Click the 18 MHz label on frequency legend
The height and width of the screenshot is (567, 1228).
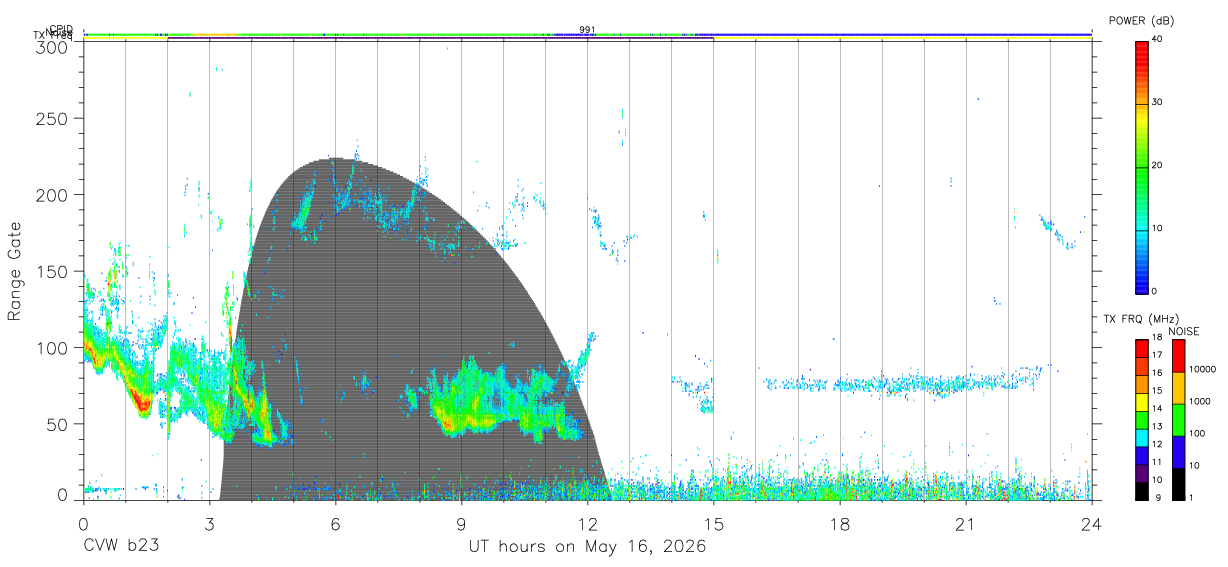(1157, 337)
